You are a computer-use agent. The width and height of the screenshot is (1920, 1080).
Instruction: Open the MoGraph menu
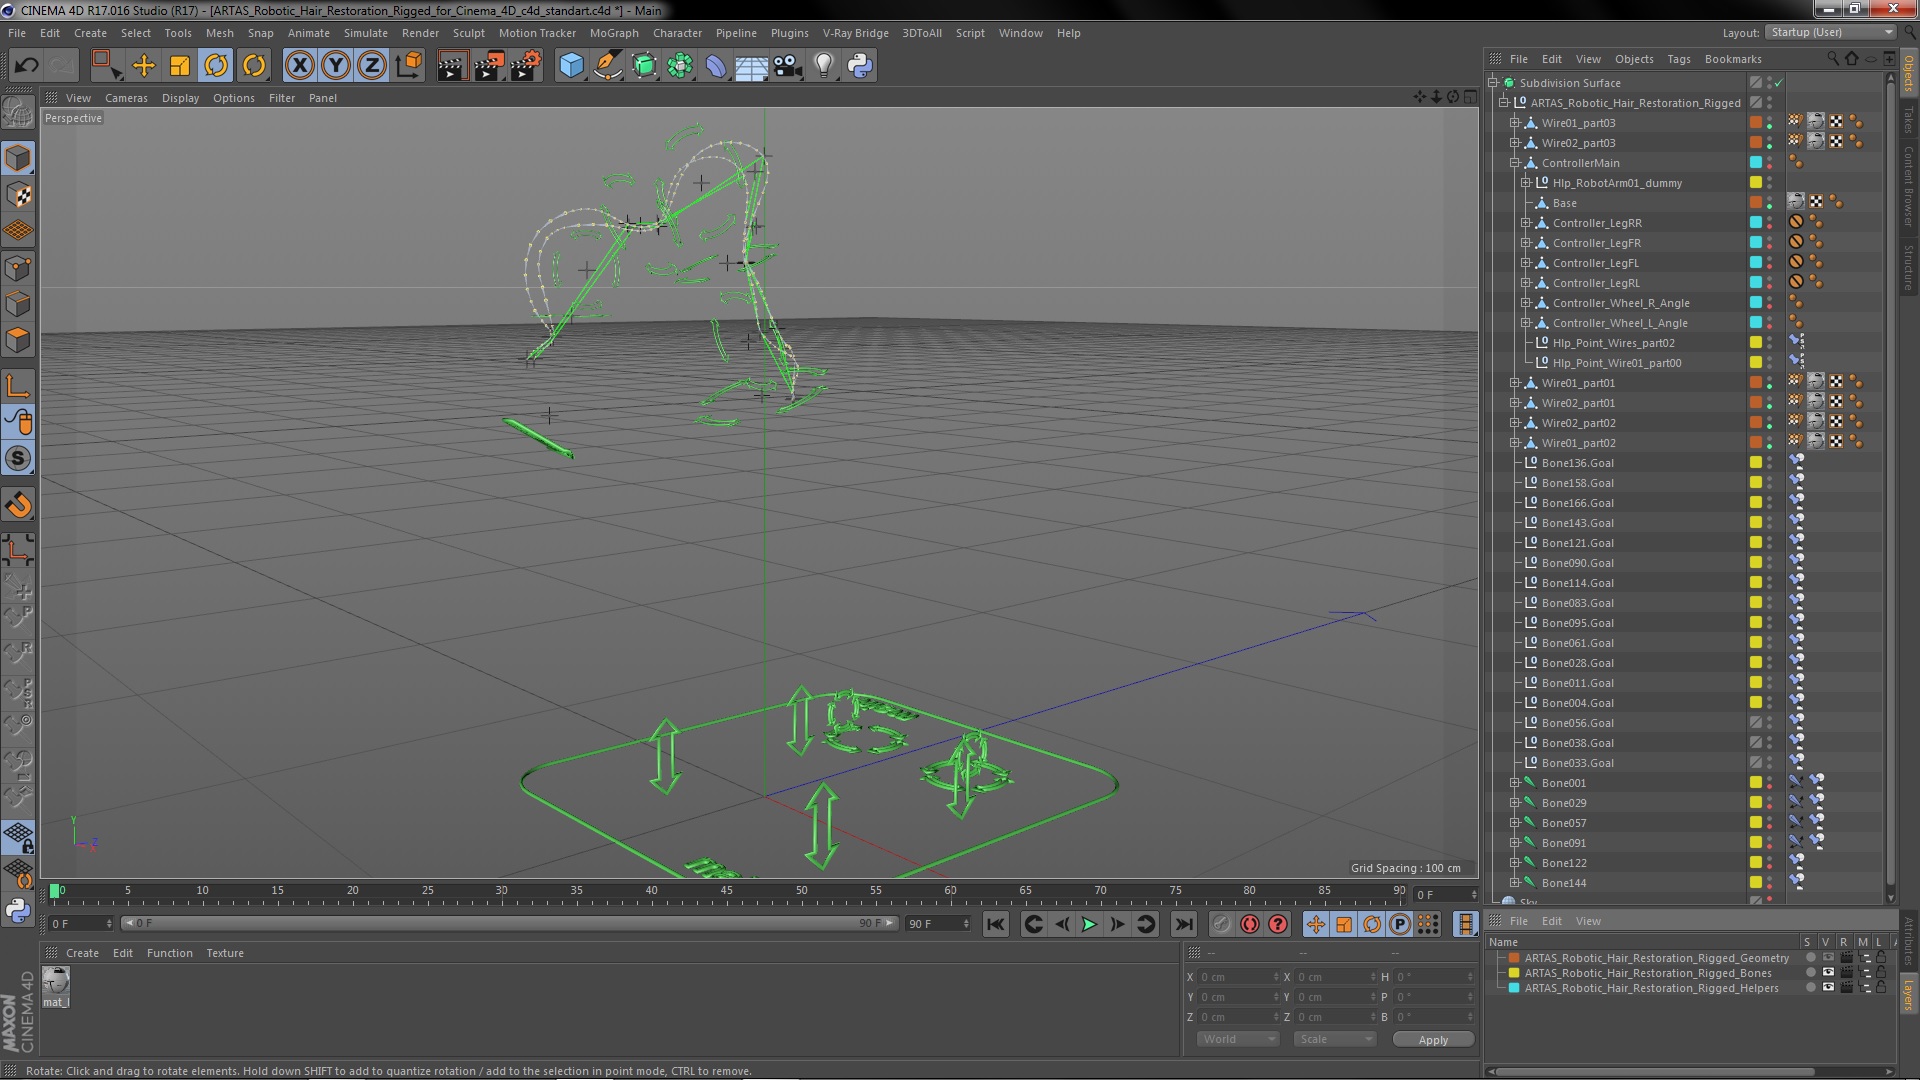point(614,33)
